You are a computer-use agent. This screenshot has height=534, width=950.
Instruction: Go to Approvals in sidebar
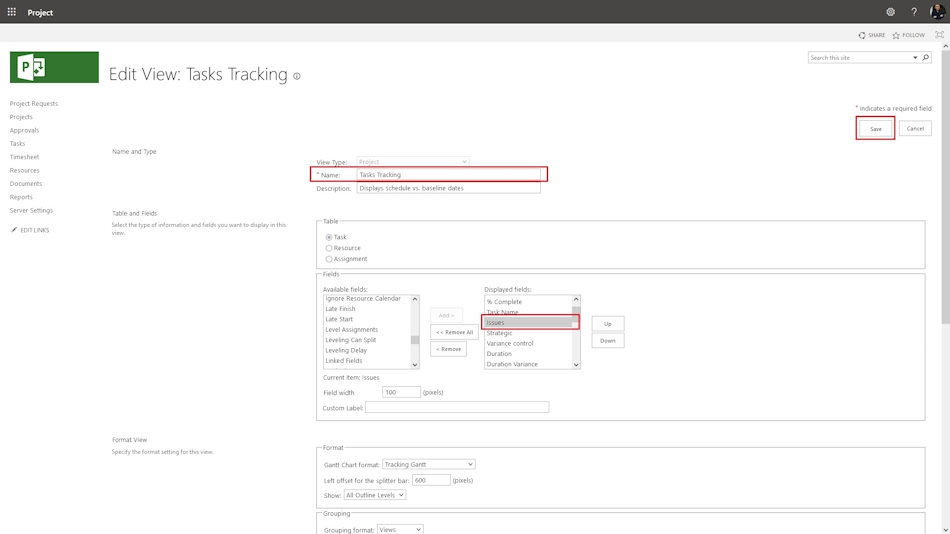tap(24, 130)
